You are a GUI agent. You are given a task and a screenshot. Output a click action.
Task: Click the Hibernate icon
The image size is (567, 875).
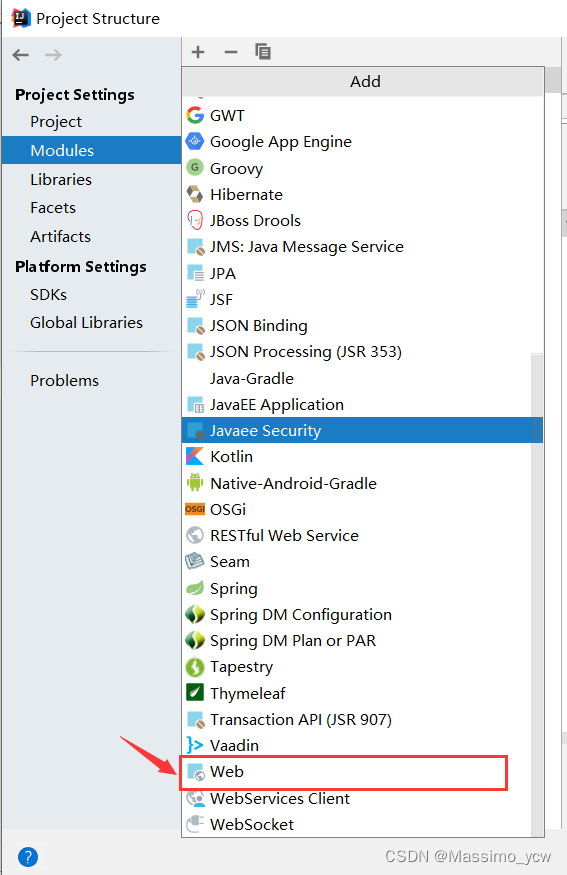(x=195, y=194)
